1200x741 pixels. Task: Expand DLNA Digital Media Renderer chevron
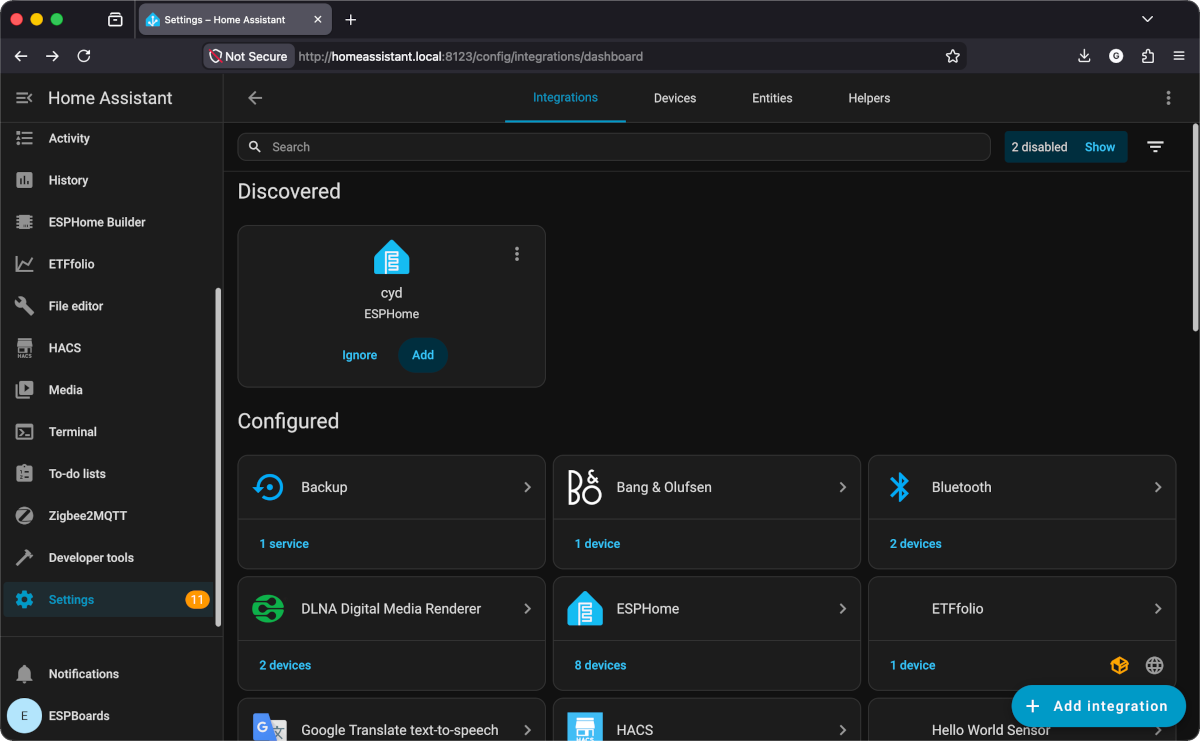(528, 609)
